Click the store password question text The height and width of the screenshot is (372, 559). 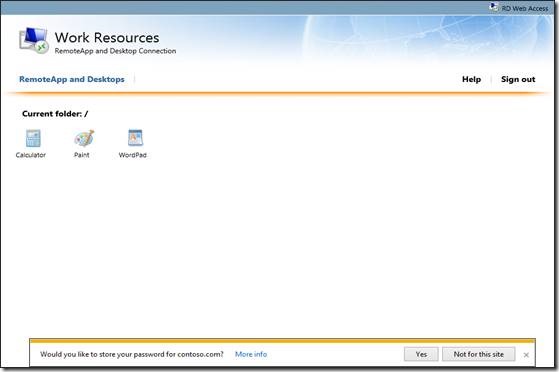click(132, 354)
